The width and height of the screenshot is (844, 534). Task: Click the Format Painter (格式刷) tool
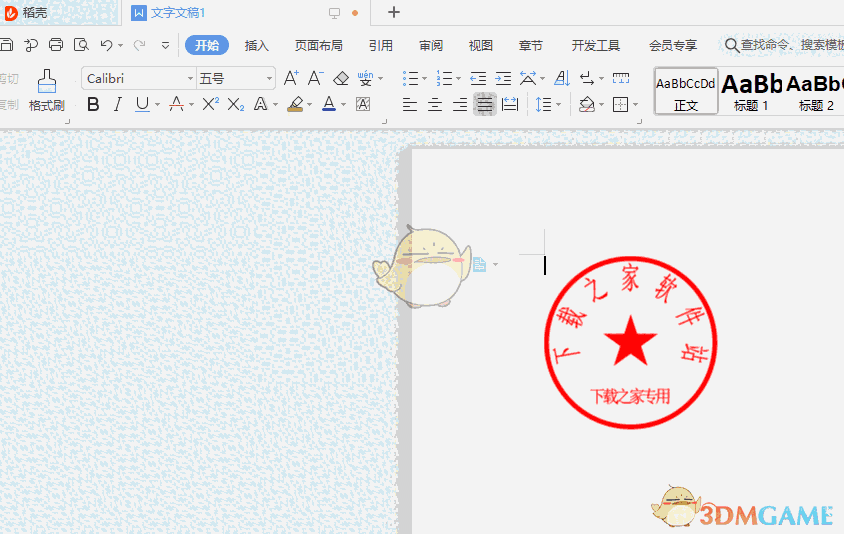click(47, 90)
